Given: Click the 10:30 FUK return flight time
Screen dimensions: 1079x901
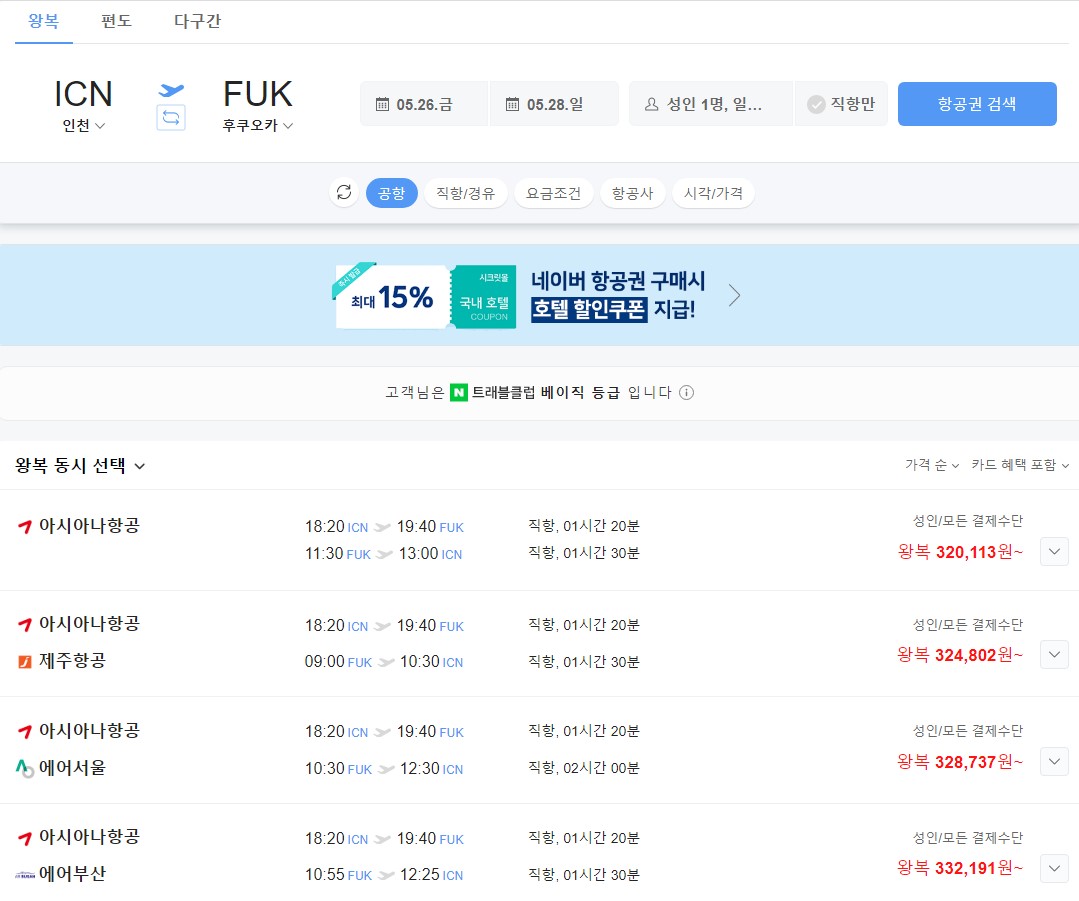Looking at the screenshot, I should click(x=338, y=768).
